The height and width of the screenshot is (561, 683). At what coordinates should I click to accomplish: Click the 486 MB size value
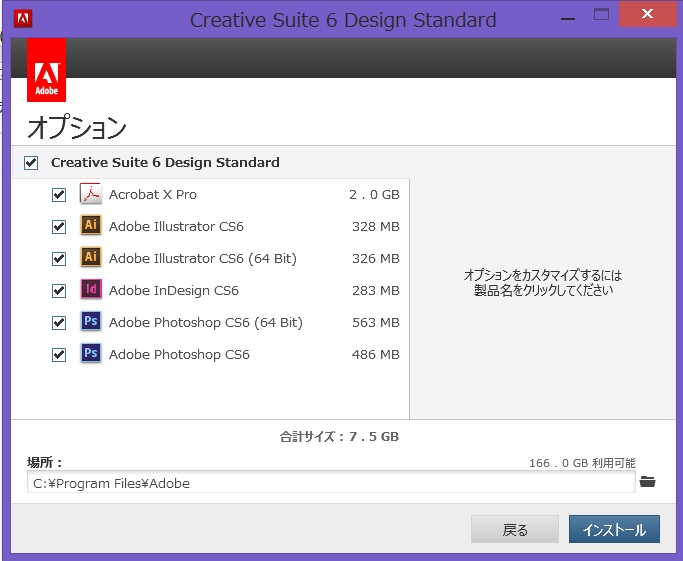pos(375,354)
